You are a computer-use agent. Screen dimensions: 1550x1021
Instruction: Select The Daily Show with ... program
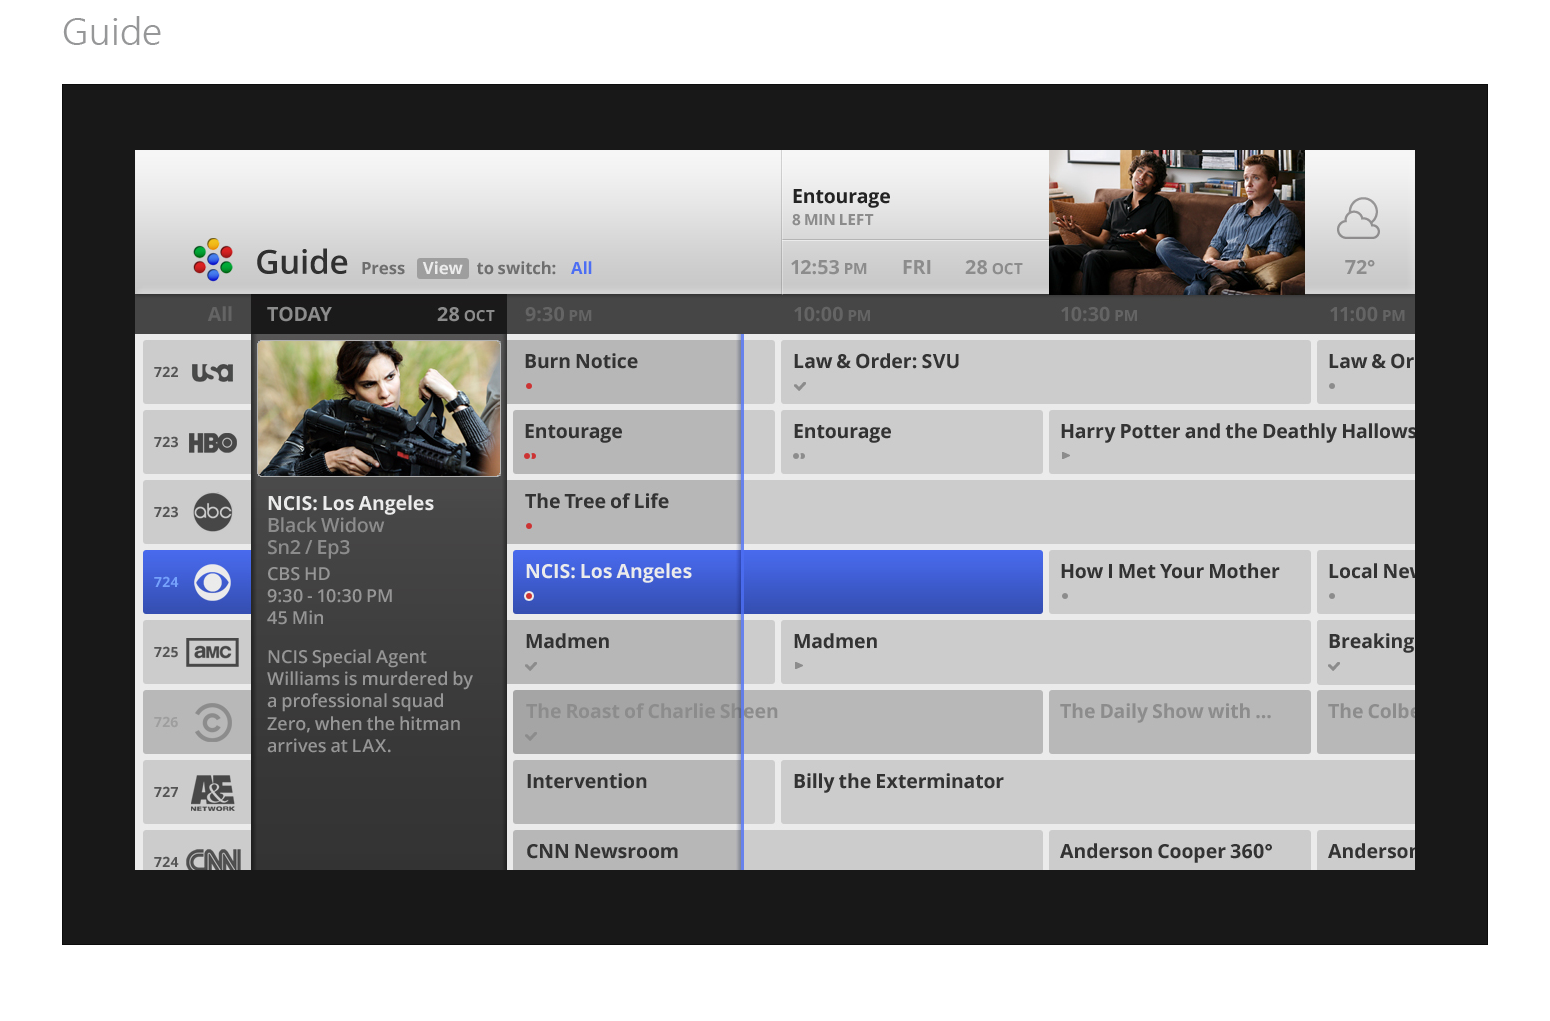[x=1180, y=722]
